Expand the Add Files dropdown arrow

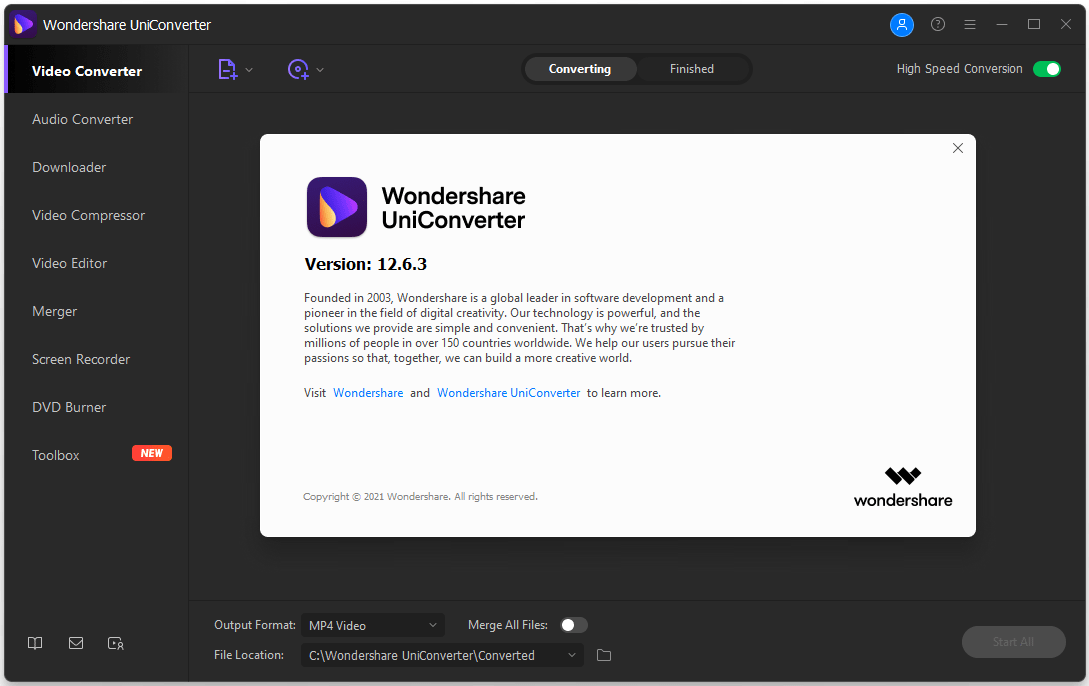[249, 69]
